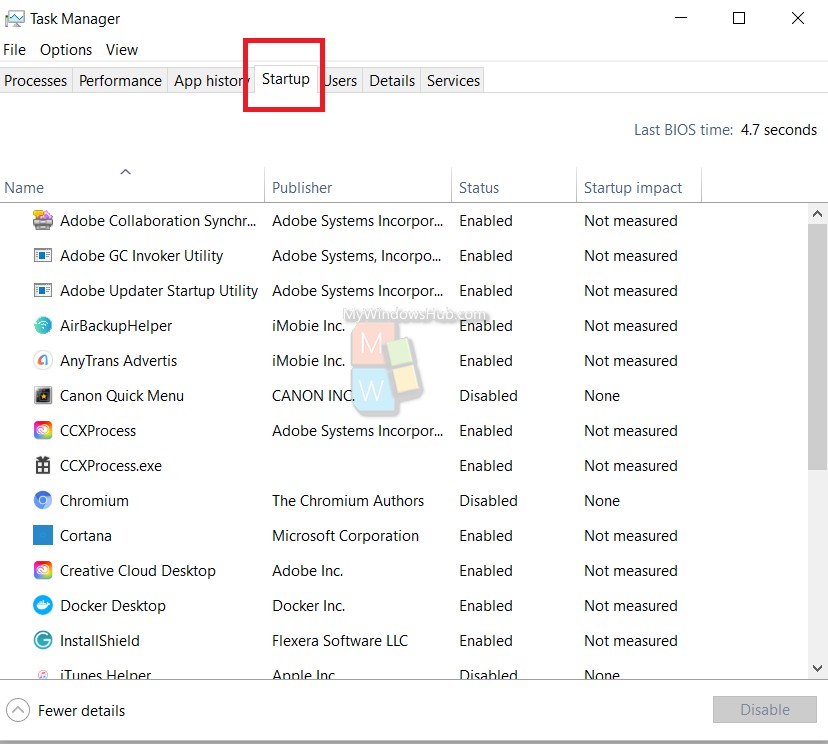Click publisher Adobe Inc.
This screenshot has width=828, height=744.
tap(307, 570)
